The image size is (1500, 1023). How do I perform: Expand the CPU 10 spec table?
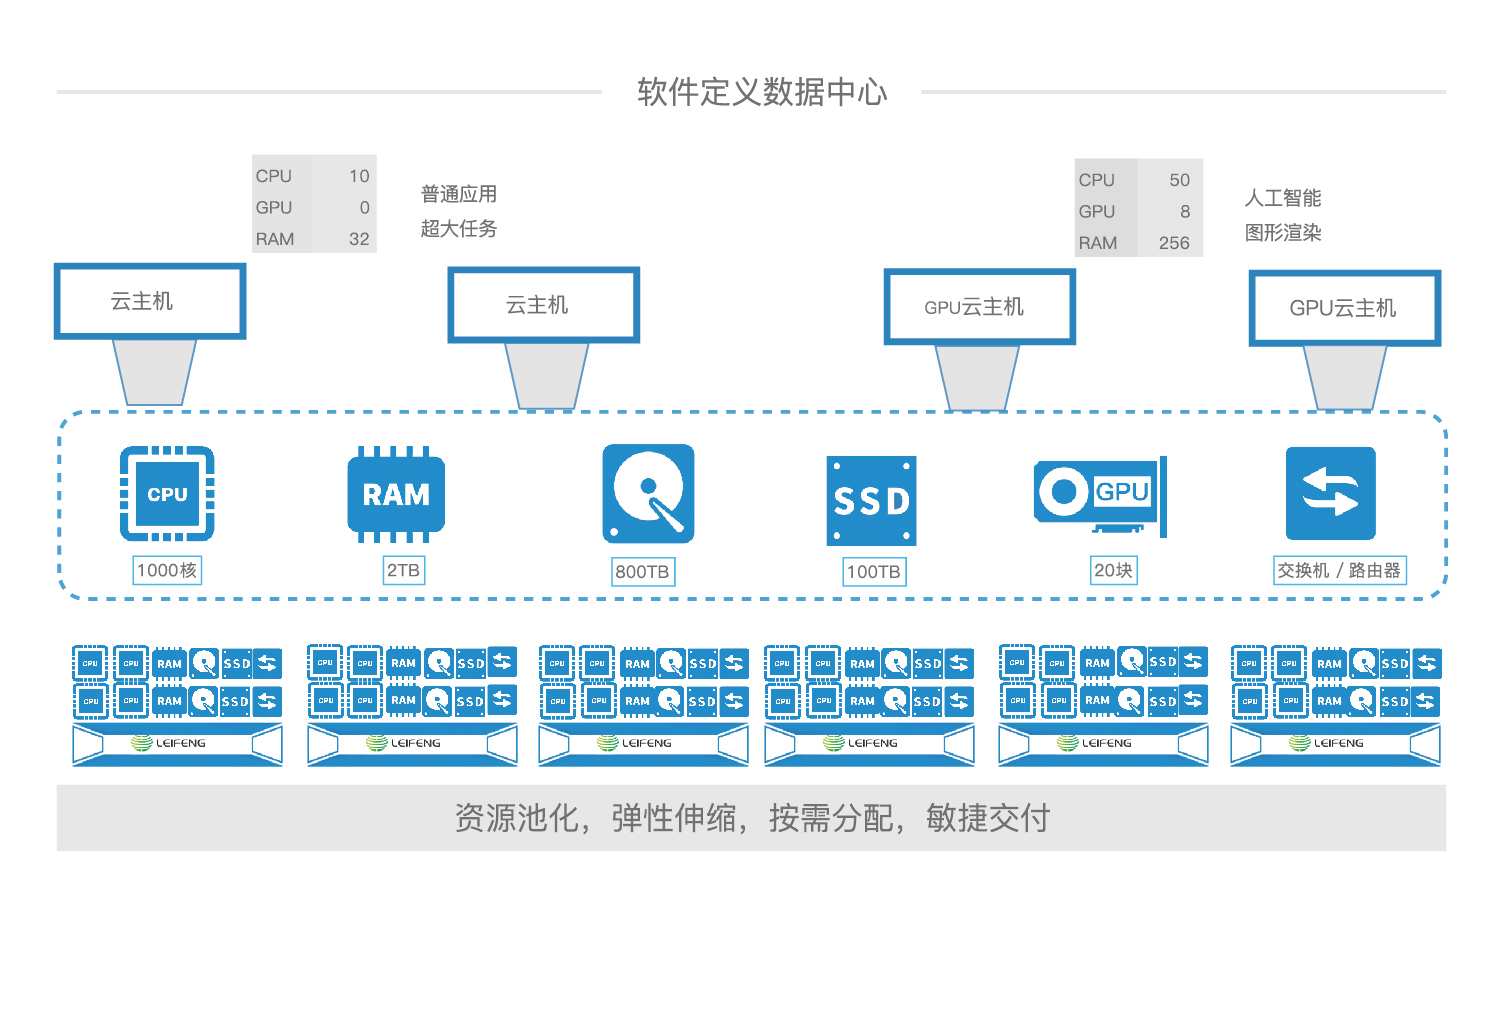[x=313, y=207]
